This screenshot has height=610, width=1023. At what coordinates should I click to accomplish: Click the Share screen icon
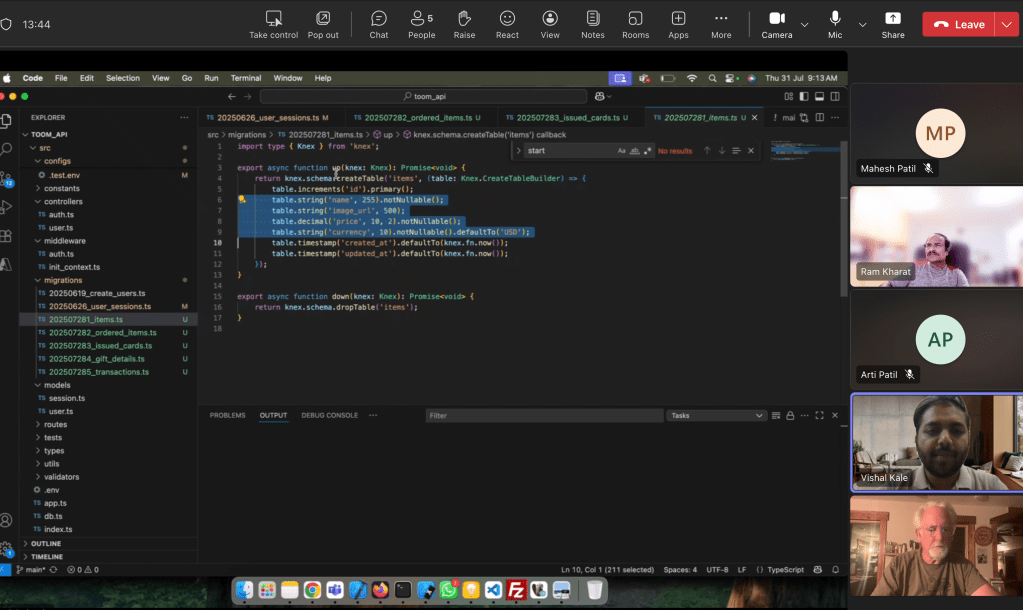tap(893, 19)
